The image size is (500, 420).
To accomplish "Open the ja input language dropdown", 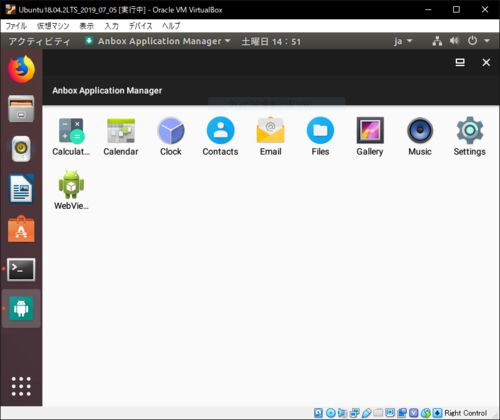I will (x=403, y=41).
